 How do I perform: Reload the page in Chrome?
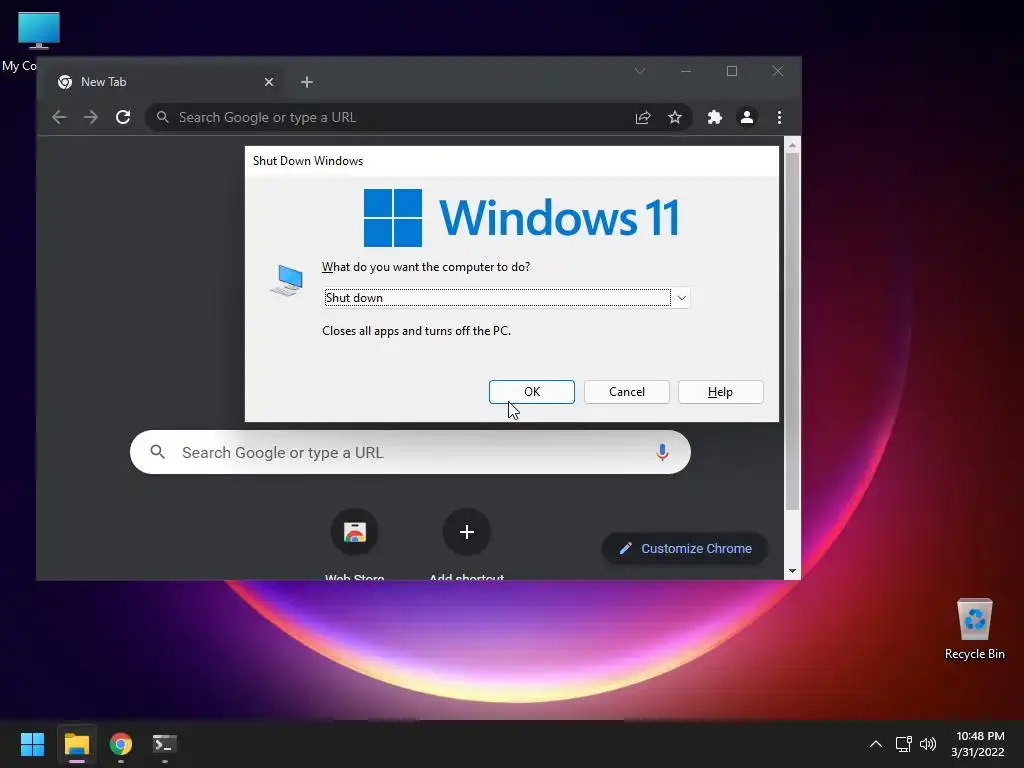pos(123,117)
